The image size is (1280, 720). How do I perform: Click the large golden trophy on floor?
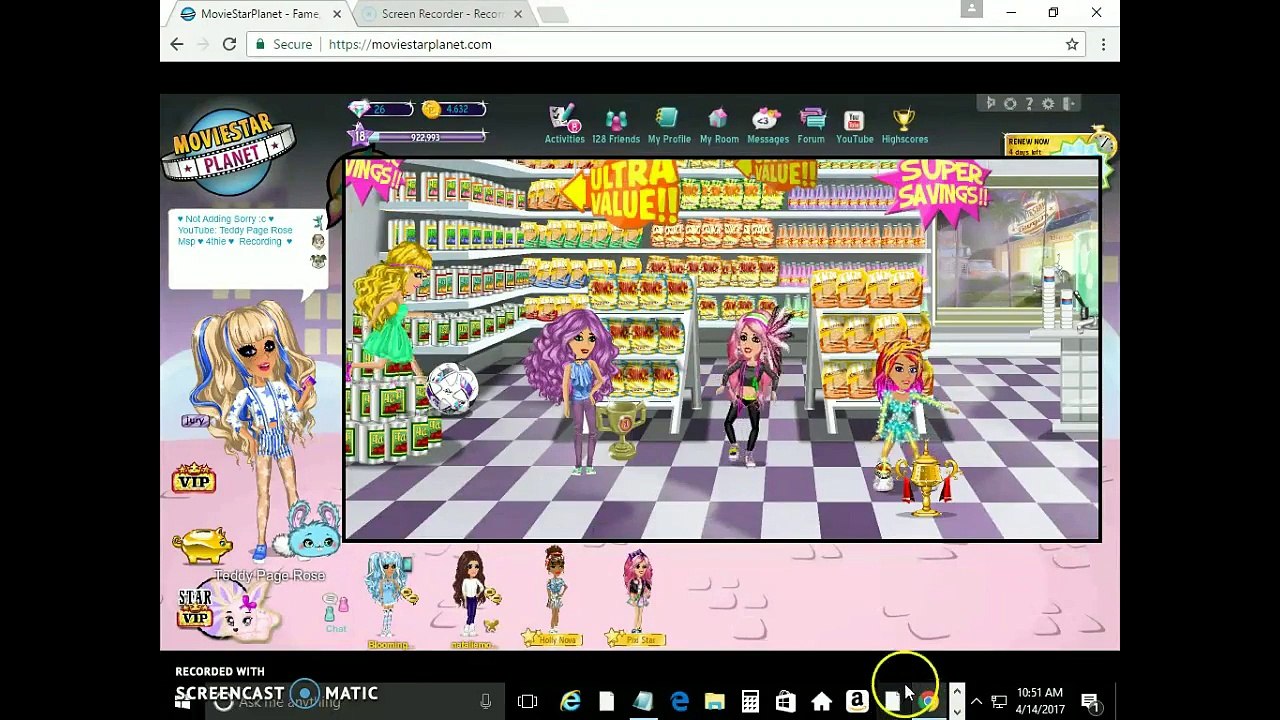pos(927,480)
